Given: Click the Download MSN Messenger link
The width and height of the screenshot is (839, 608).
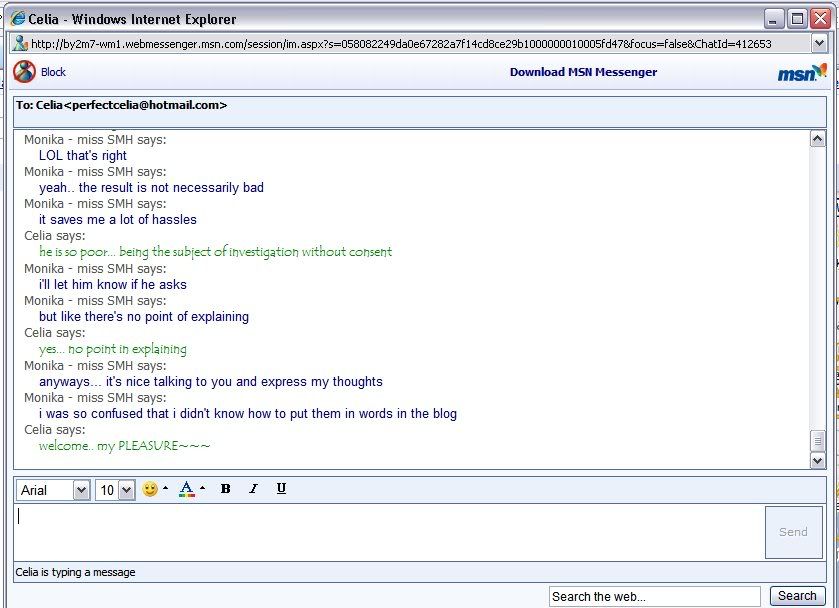Looking at the screenshot, I should 583,72.
